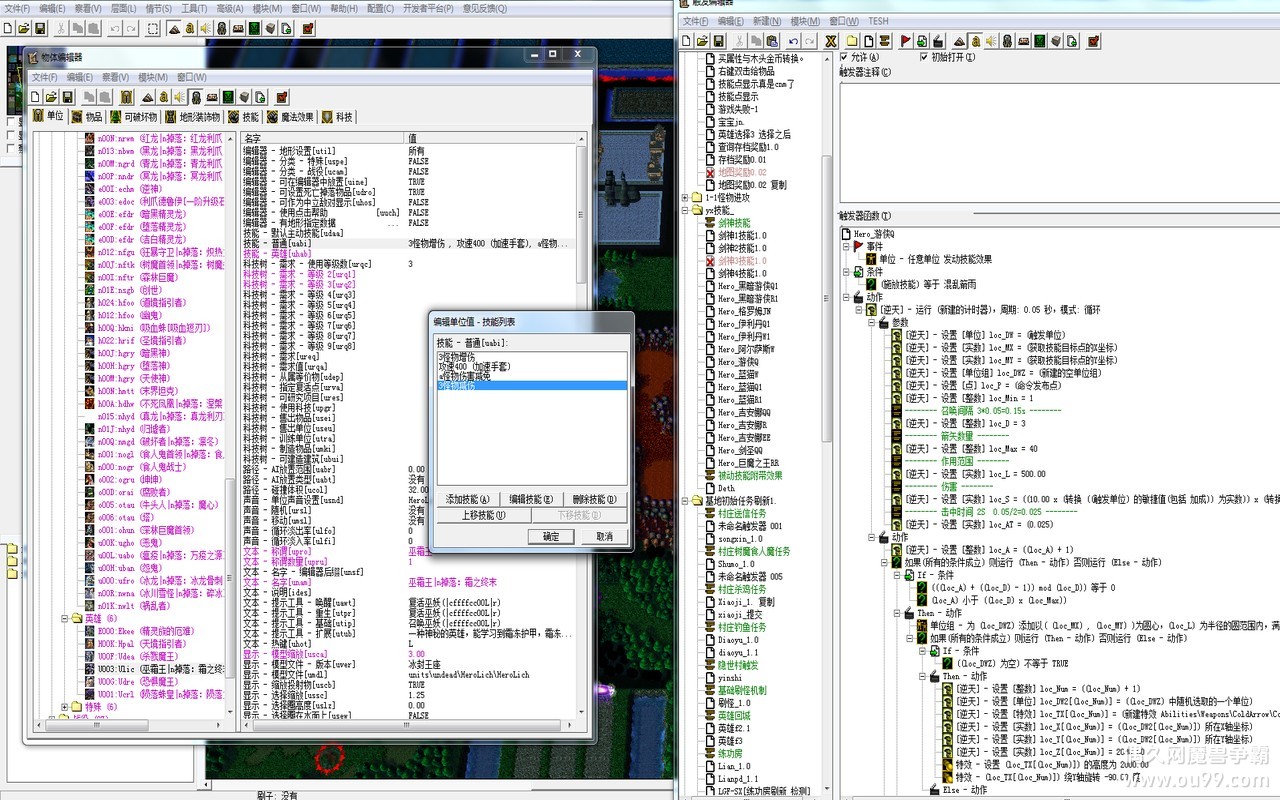Select the Hero_游侠Q trigger in tree
This screenshot has width=1280, height=800.
click(740, 362)
